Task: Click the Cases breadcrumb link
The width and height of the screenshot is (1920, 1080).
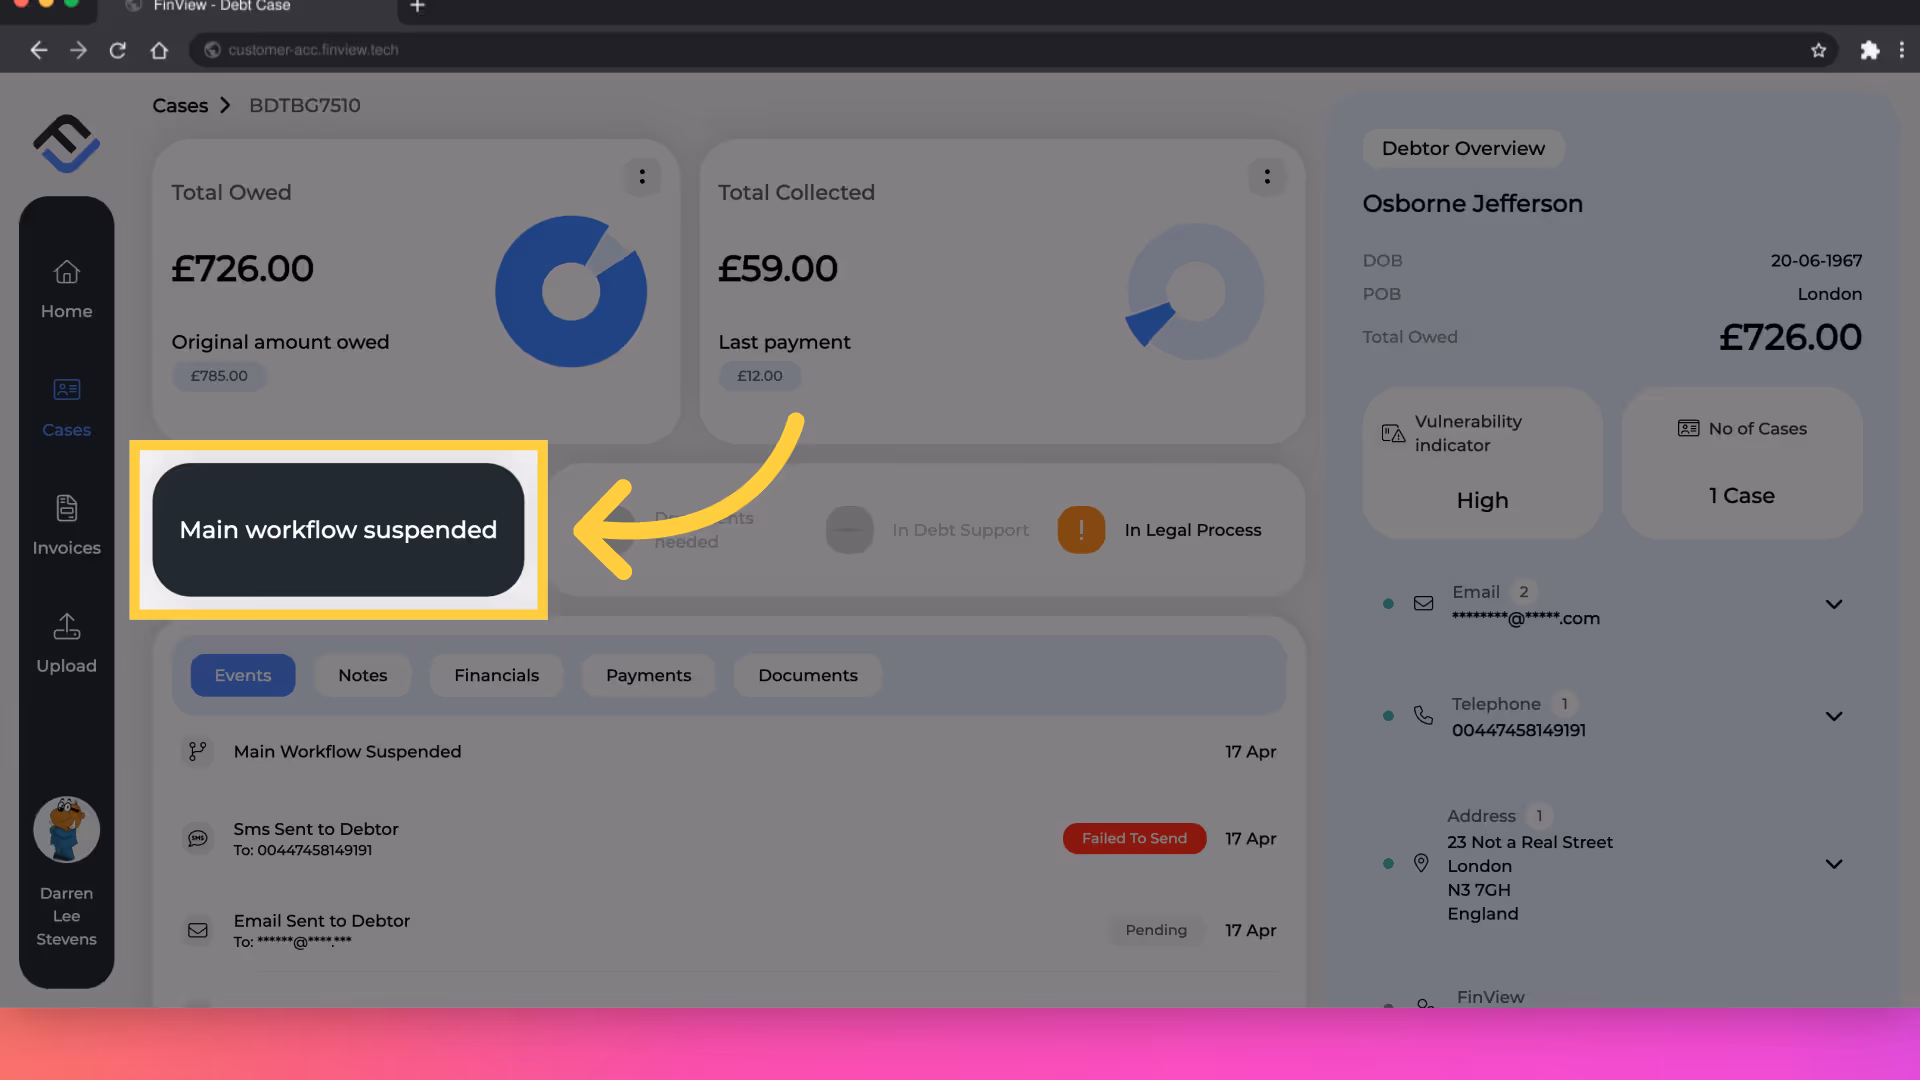Action: (180, 106)
